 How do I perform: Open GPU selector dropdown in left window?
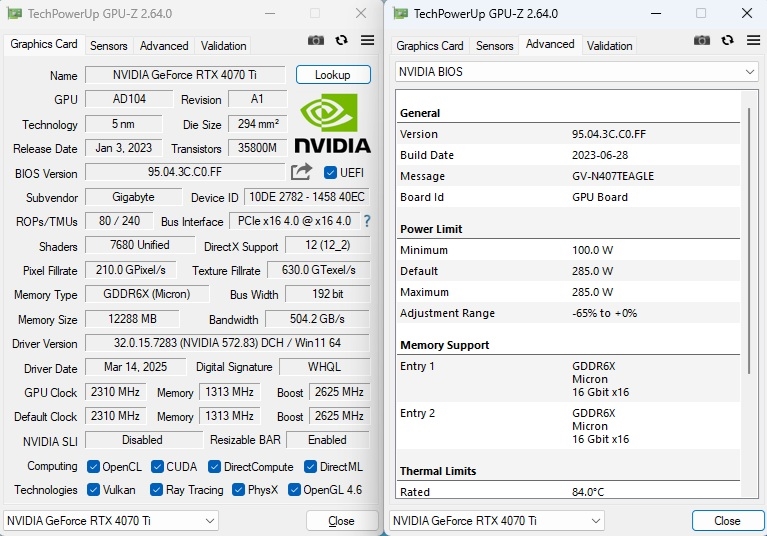(x=111, y=521)
